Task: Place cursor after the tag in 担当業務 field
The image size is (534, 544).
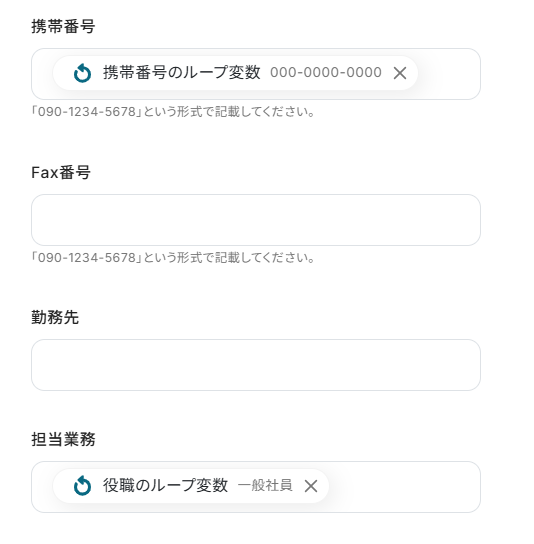Action: (402, 487)
